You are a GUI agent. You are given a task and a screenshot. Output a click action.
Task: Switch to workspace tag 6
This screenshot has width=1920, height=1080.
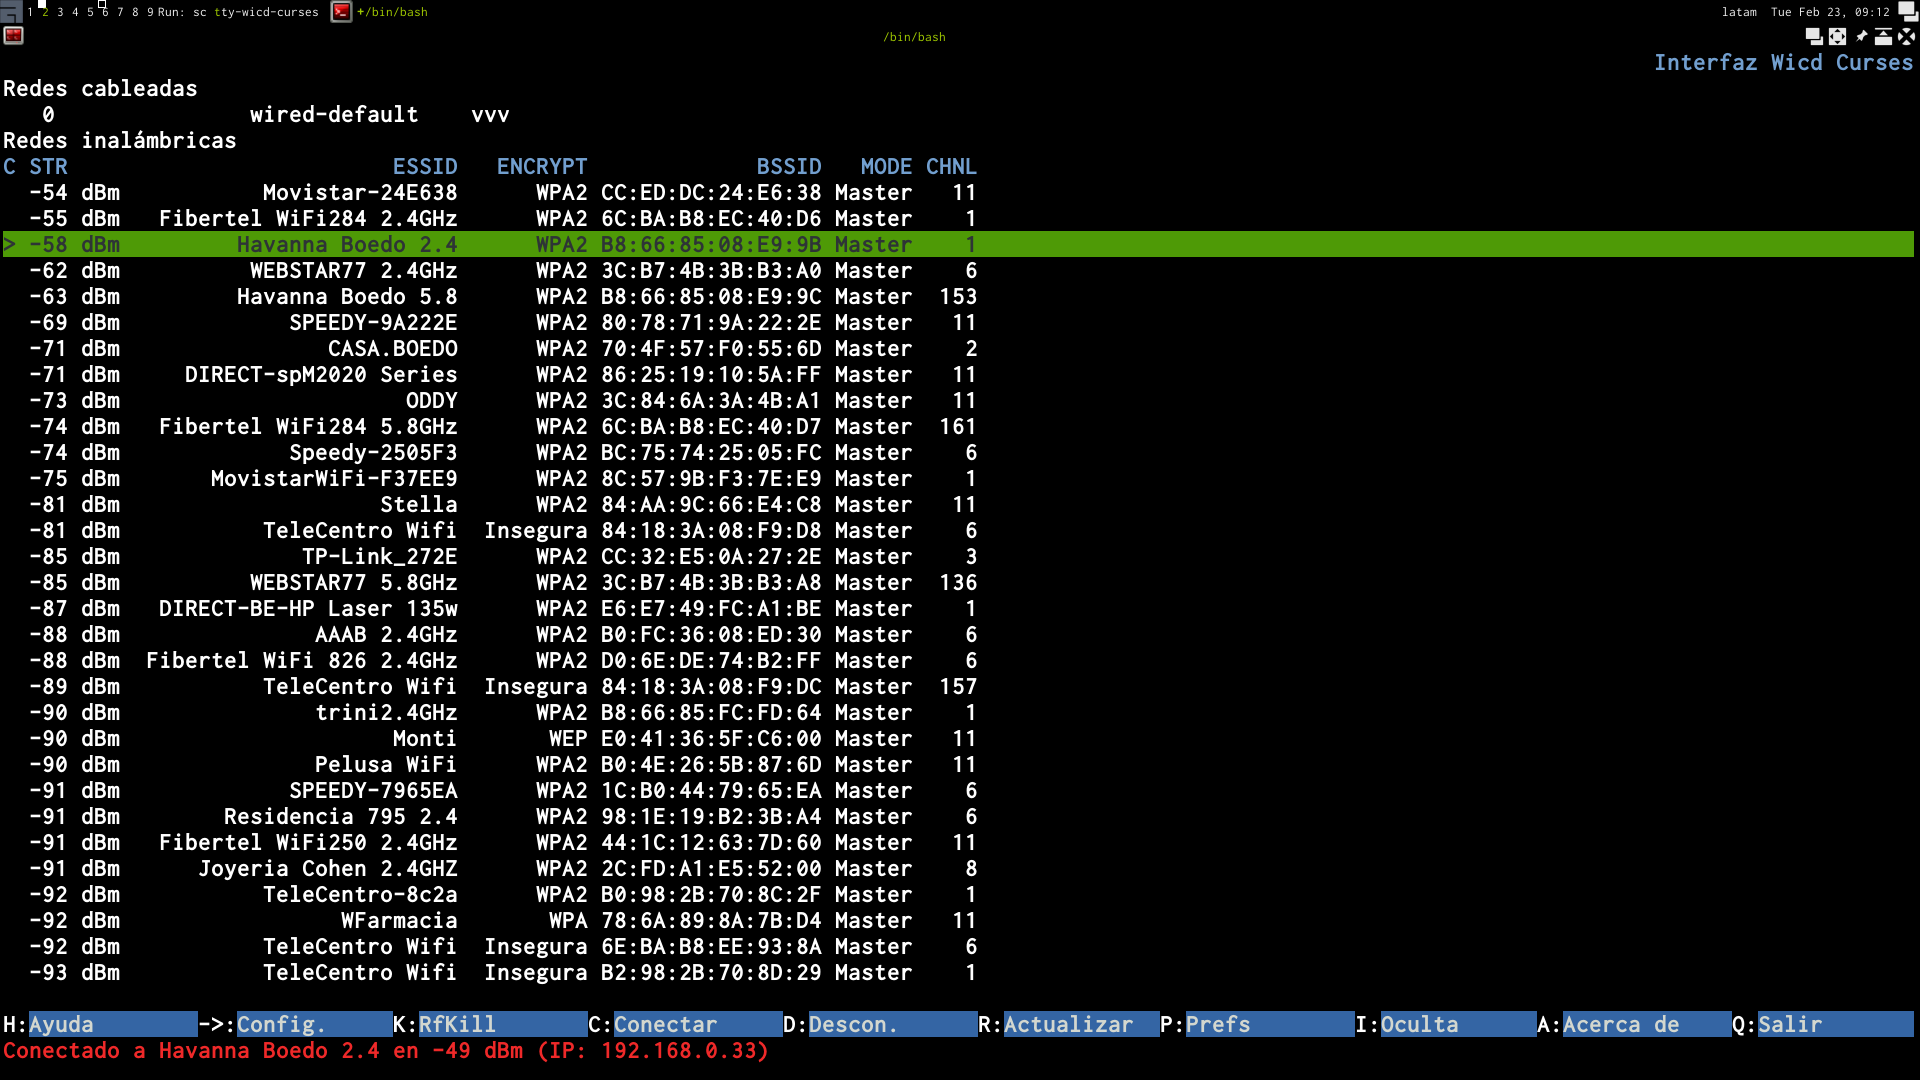105,12
